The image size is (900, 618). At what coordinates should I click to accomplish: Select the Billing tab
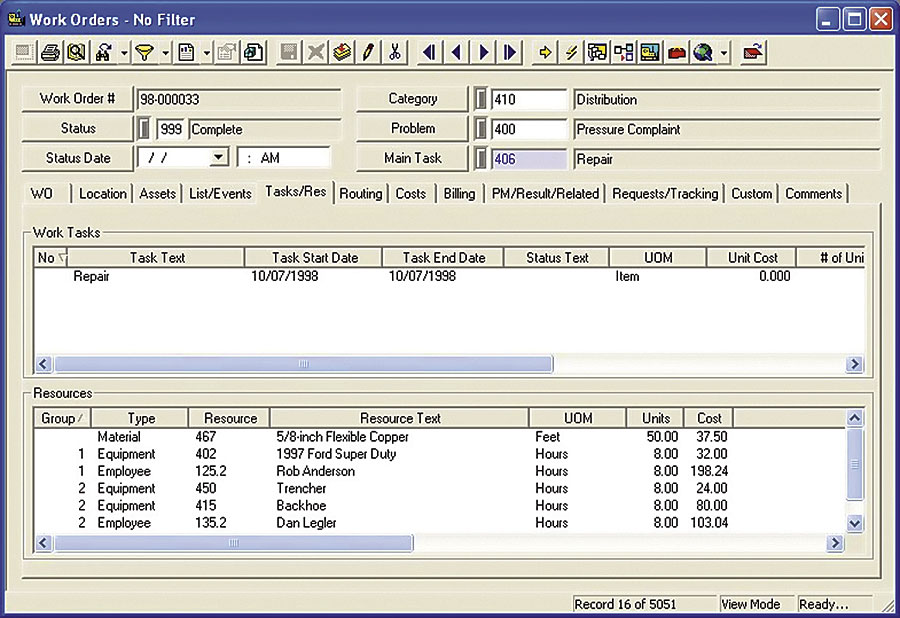tap(460, 194)
